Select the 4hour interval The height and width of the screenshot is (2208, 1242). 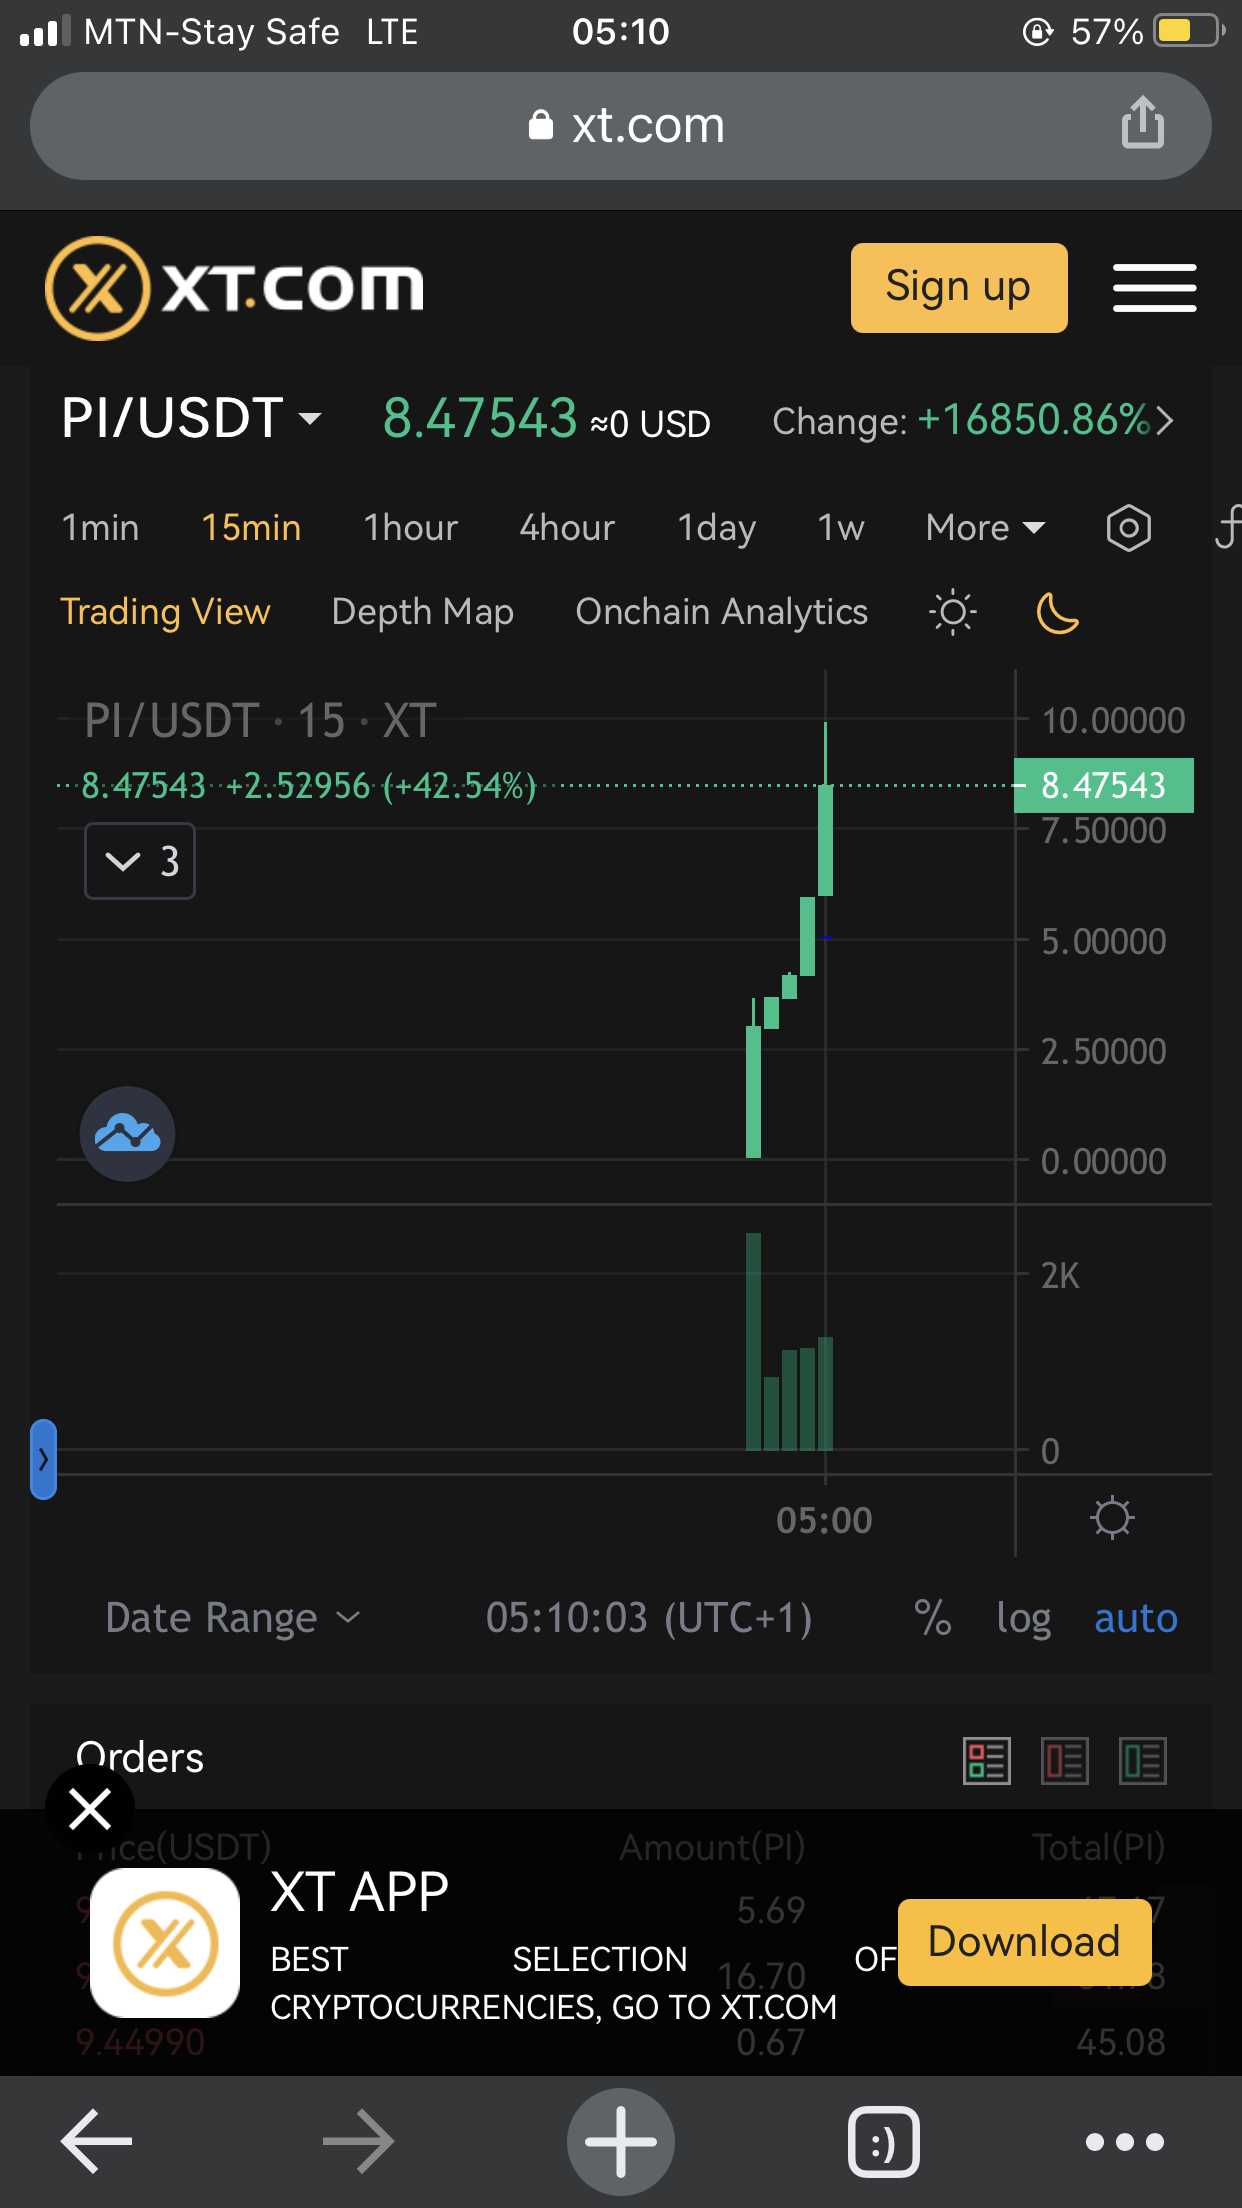[x=567, y=527]
